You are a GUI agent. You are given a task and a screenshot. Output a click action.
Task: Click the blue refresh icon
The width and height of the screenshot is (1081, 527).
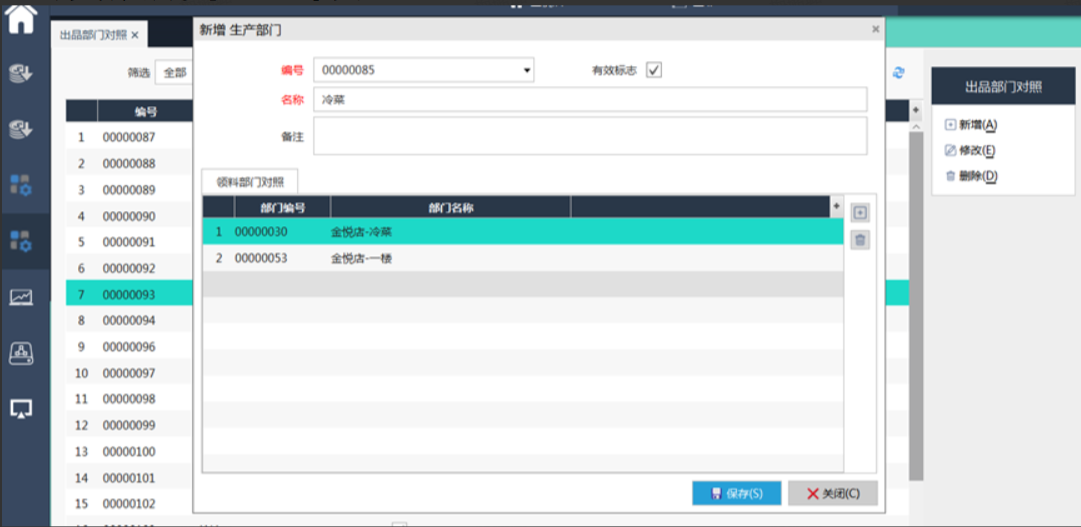click(x=898, y=73)
